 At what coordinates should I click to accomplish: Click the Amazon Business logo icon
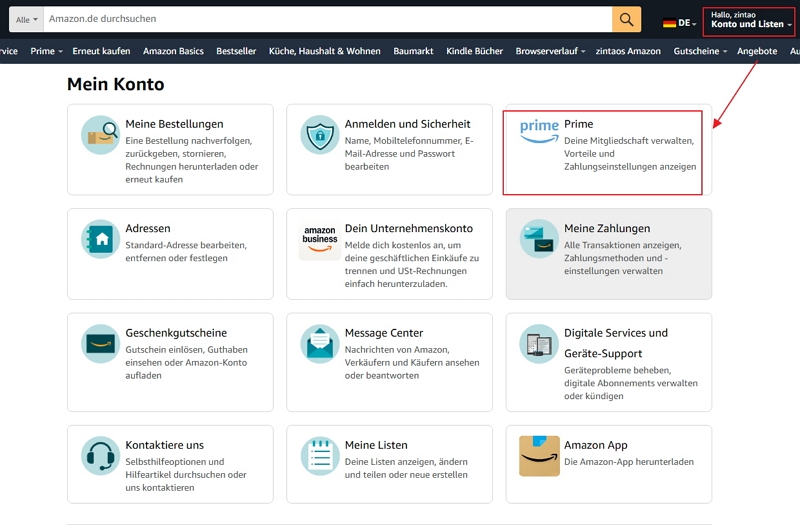[320, 240]
